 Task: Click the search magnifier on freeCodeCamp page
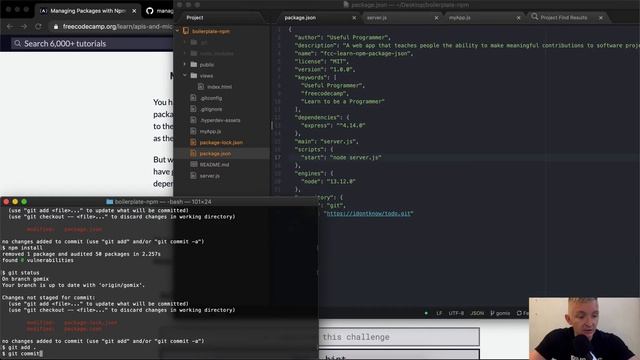pyautogui.click(x=18, y=43)
